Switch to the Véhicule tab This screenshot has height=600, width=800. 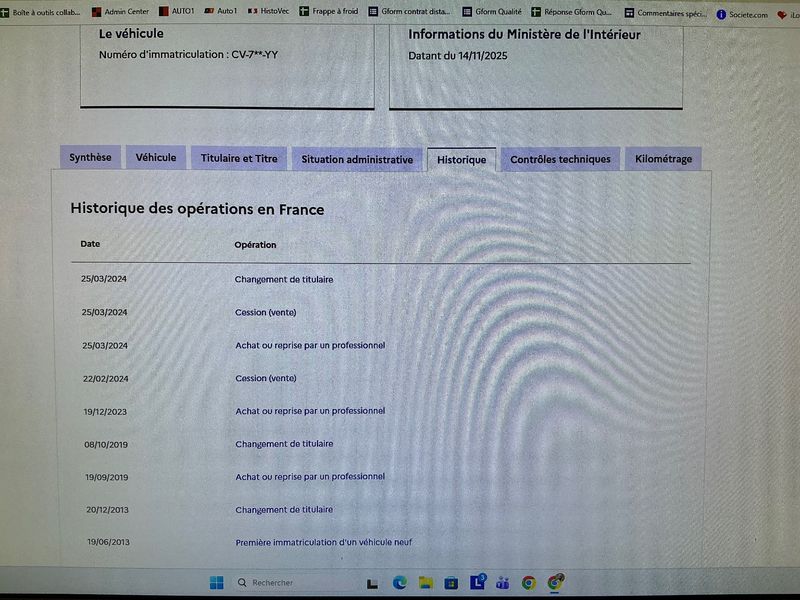[x=156, y=158]
